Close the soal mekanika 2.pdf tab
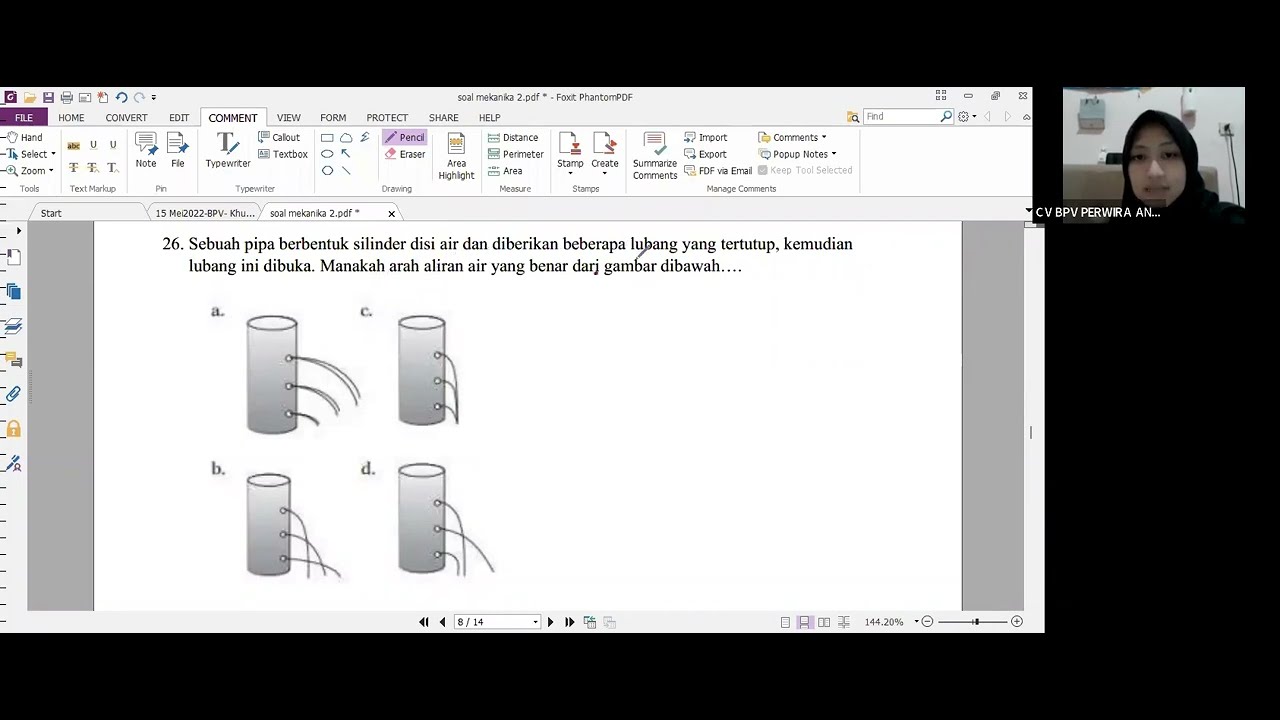This screenshot has width=1280, height=720. 391,213
